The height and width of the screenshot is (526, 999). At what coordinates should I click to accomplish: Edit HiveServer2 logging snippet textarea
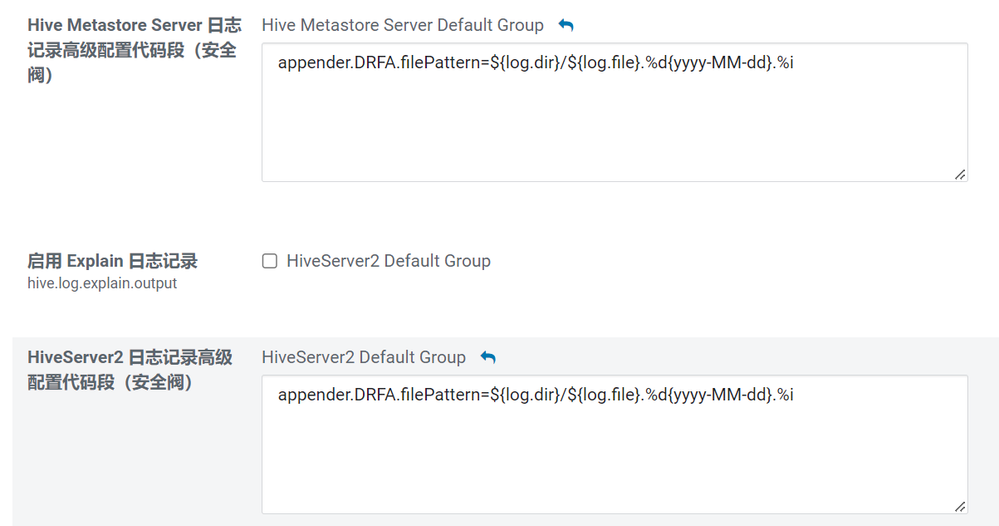[x=614, y=444]
